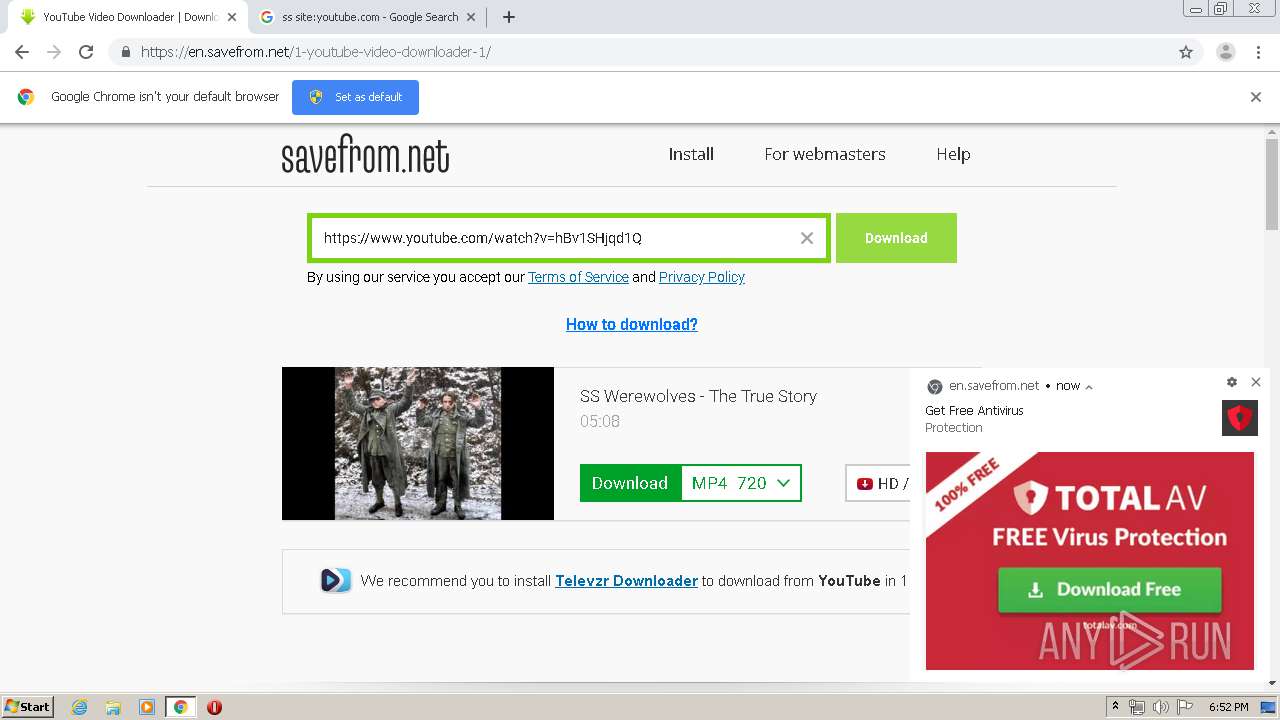Click the green Download video button
The image size is (1280, 720).
[x=629, y=483]
